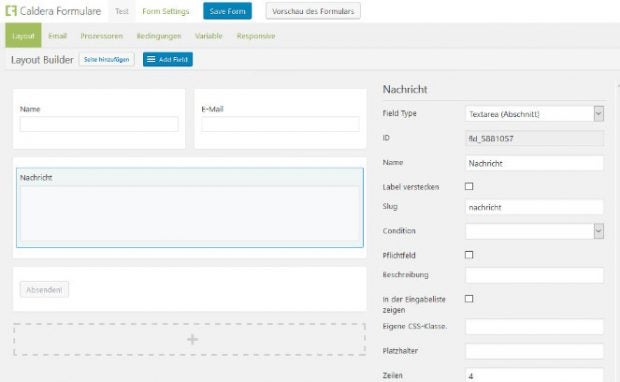Open Form Settings
The height and width of the screenshot is (382, 620).
(x=166, y=11)
